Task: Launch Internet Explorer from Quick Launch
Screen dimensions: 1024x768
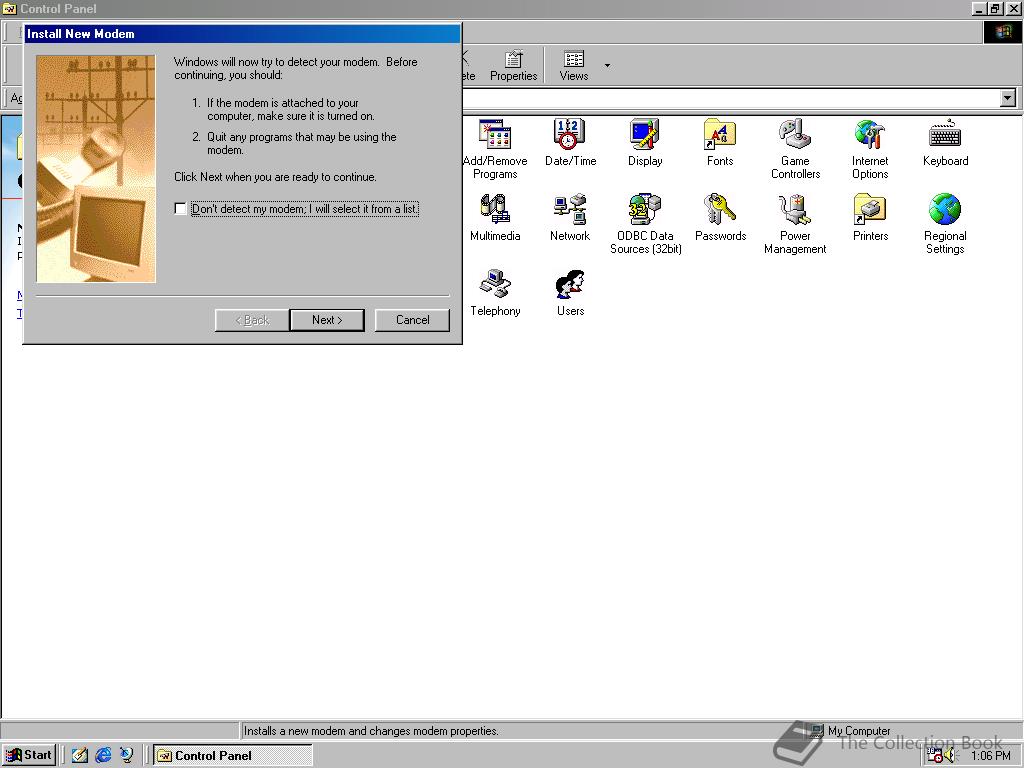Action: coord(103,755)
